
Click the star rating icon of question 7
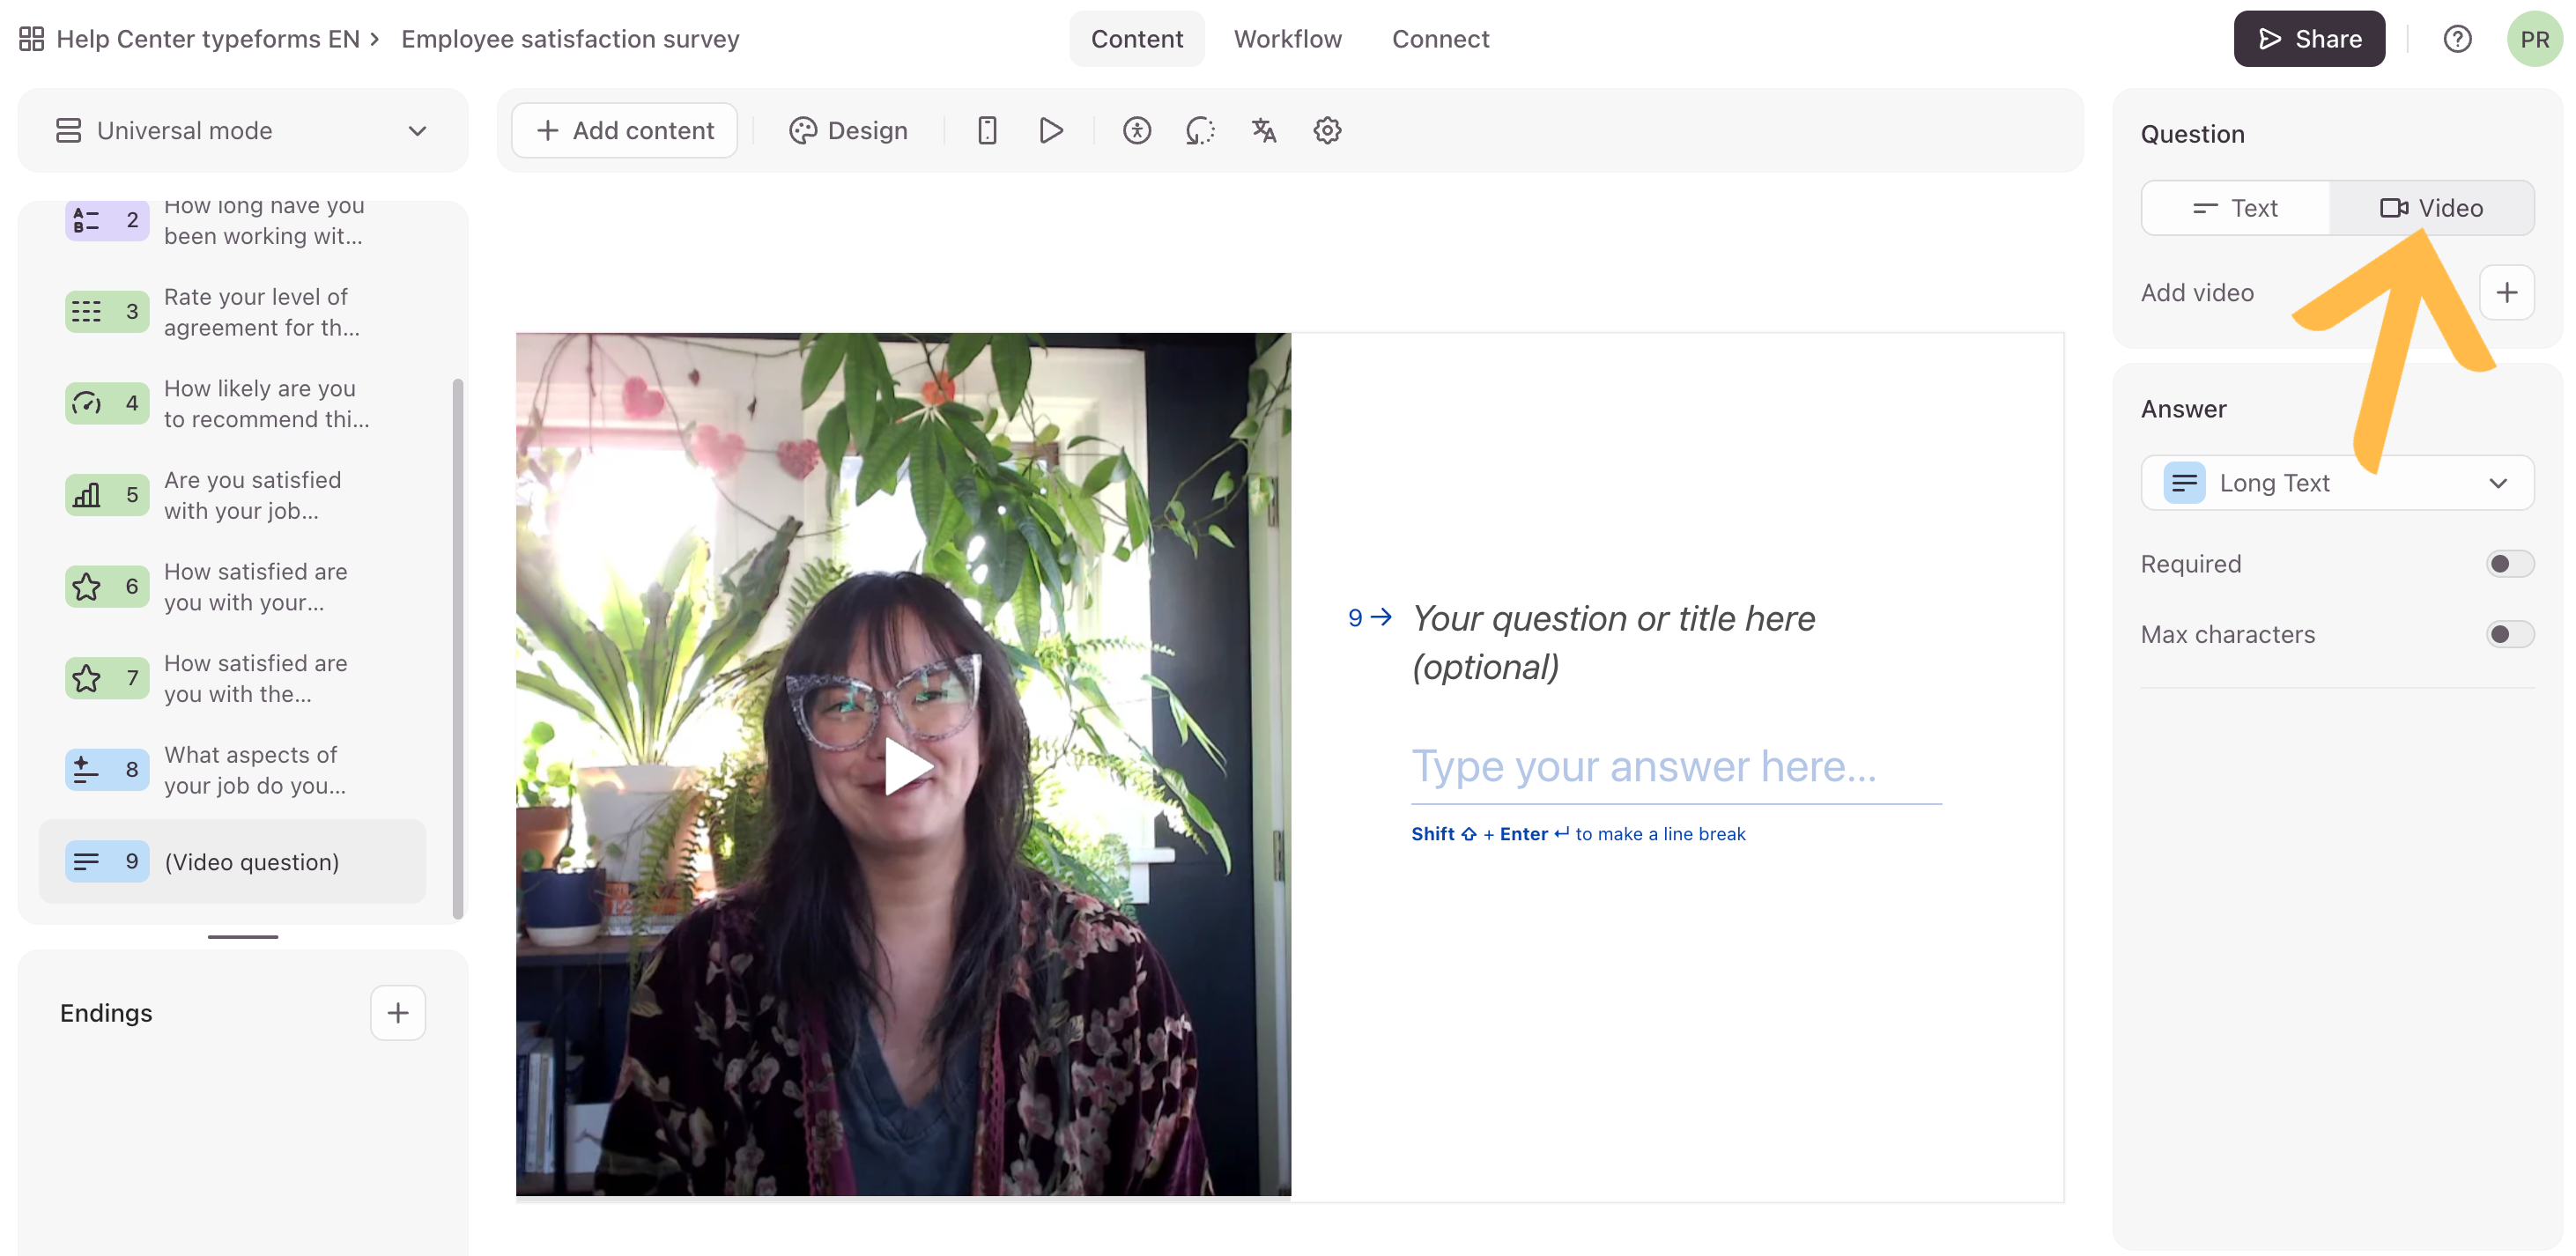tap(87, 678)
